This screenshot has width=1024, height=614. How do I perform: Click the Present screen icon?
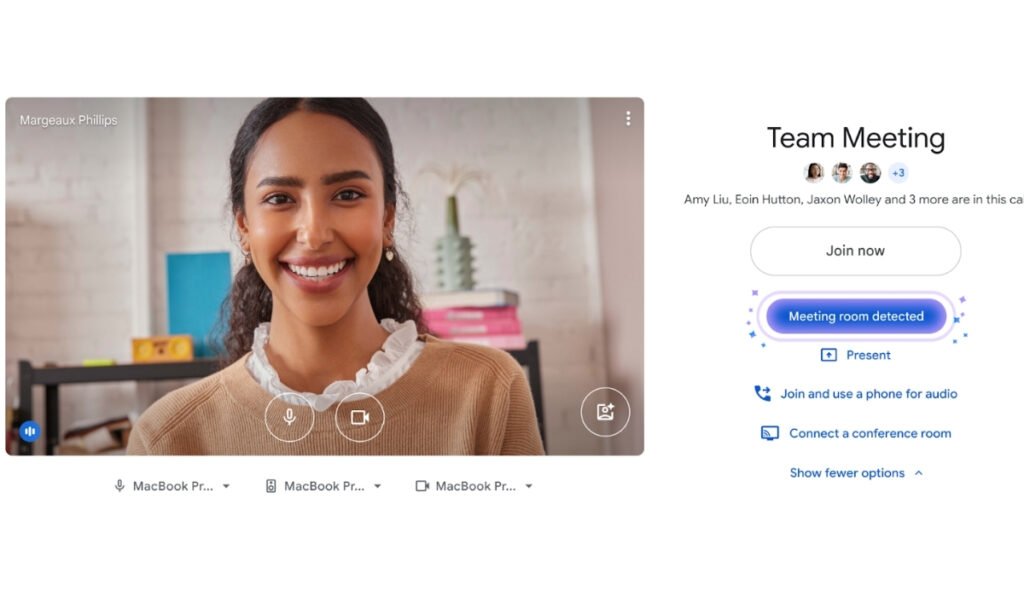(830, 354)
